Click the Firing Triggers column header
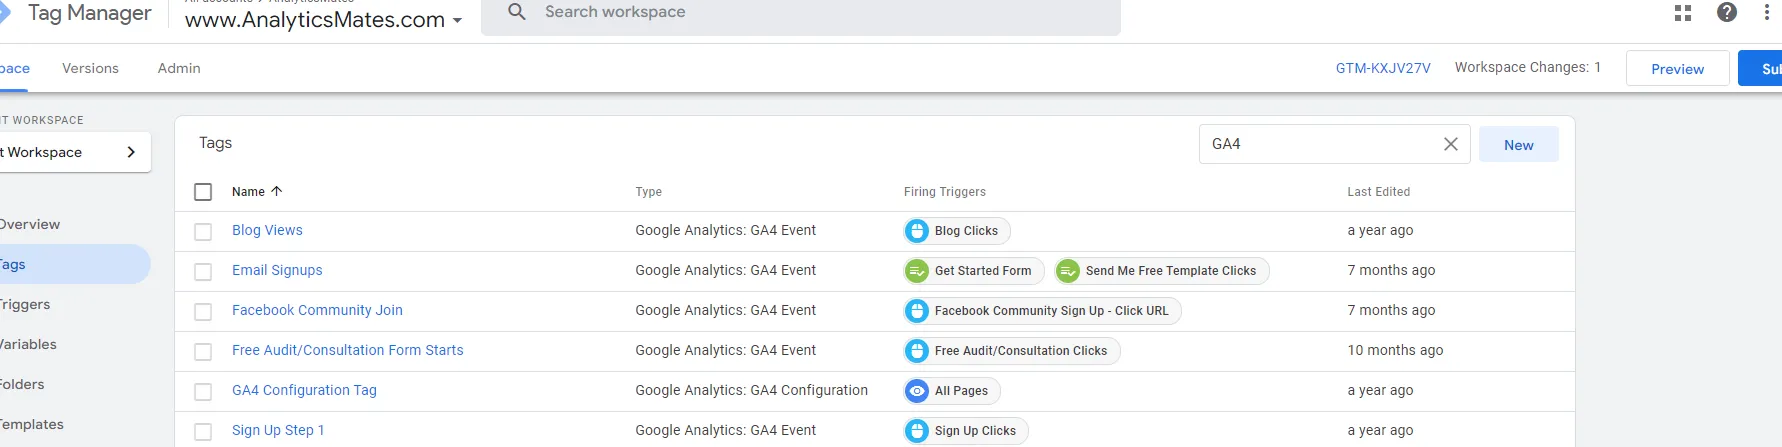The height and width of the screenshot is (447, 1782). pyautogui.click(x=945, y=192)
